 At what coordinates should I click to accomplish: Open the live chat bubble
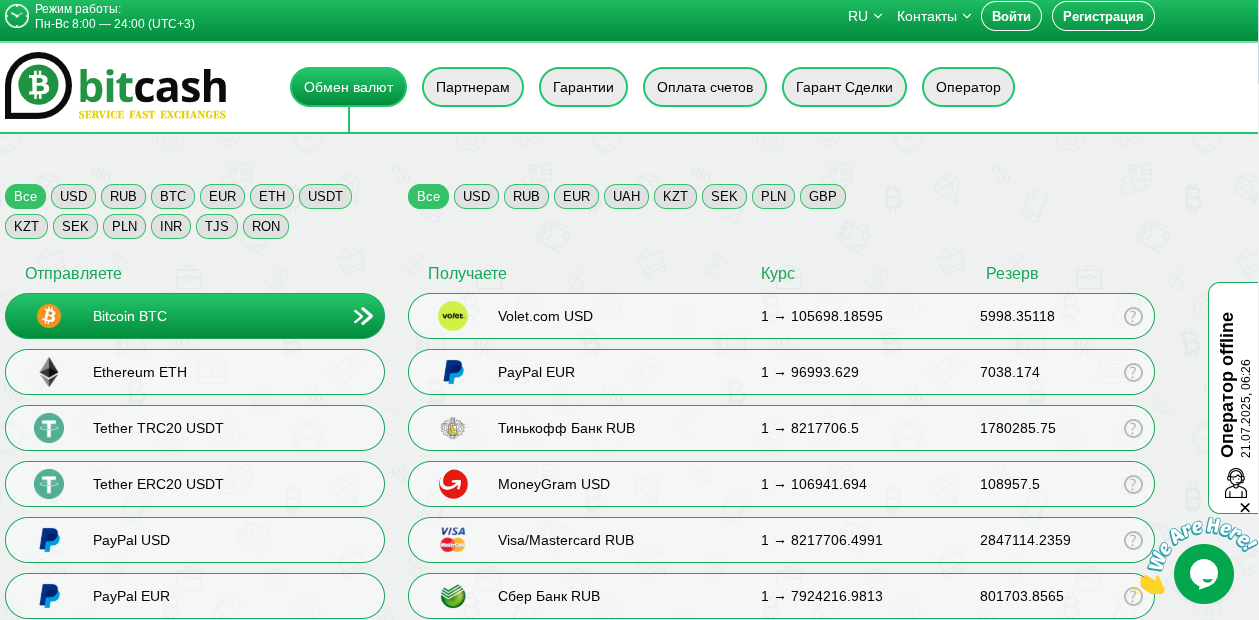tap(1204, 574)
